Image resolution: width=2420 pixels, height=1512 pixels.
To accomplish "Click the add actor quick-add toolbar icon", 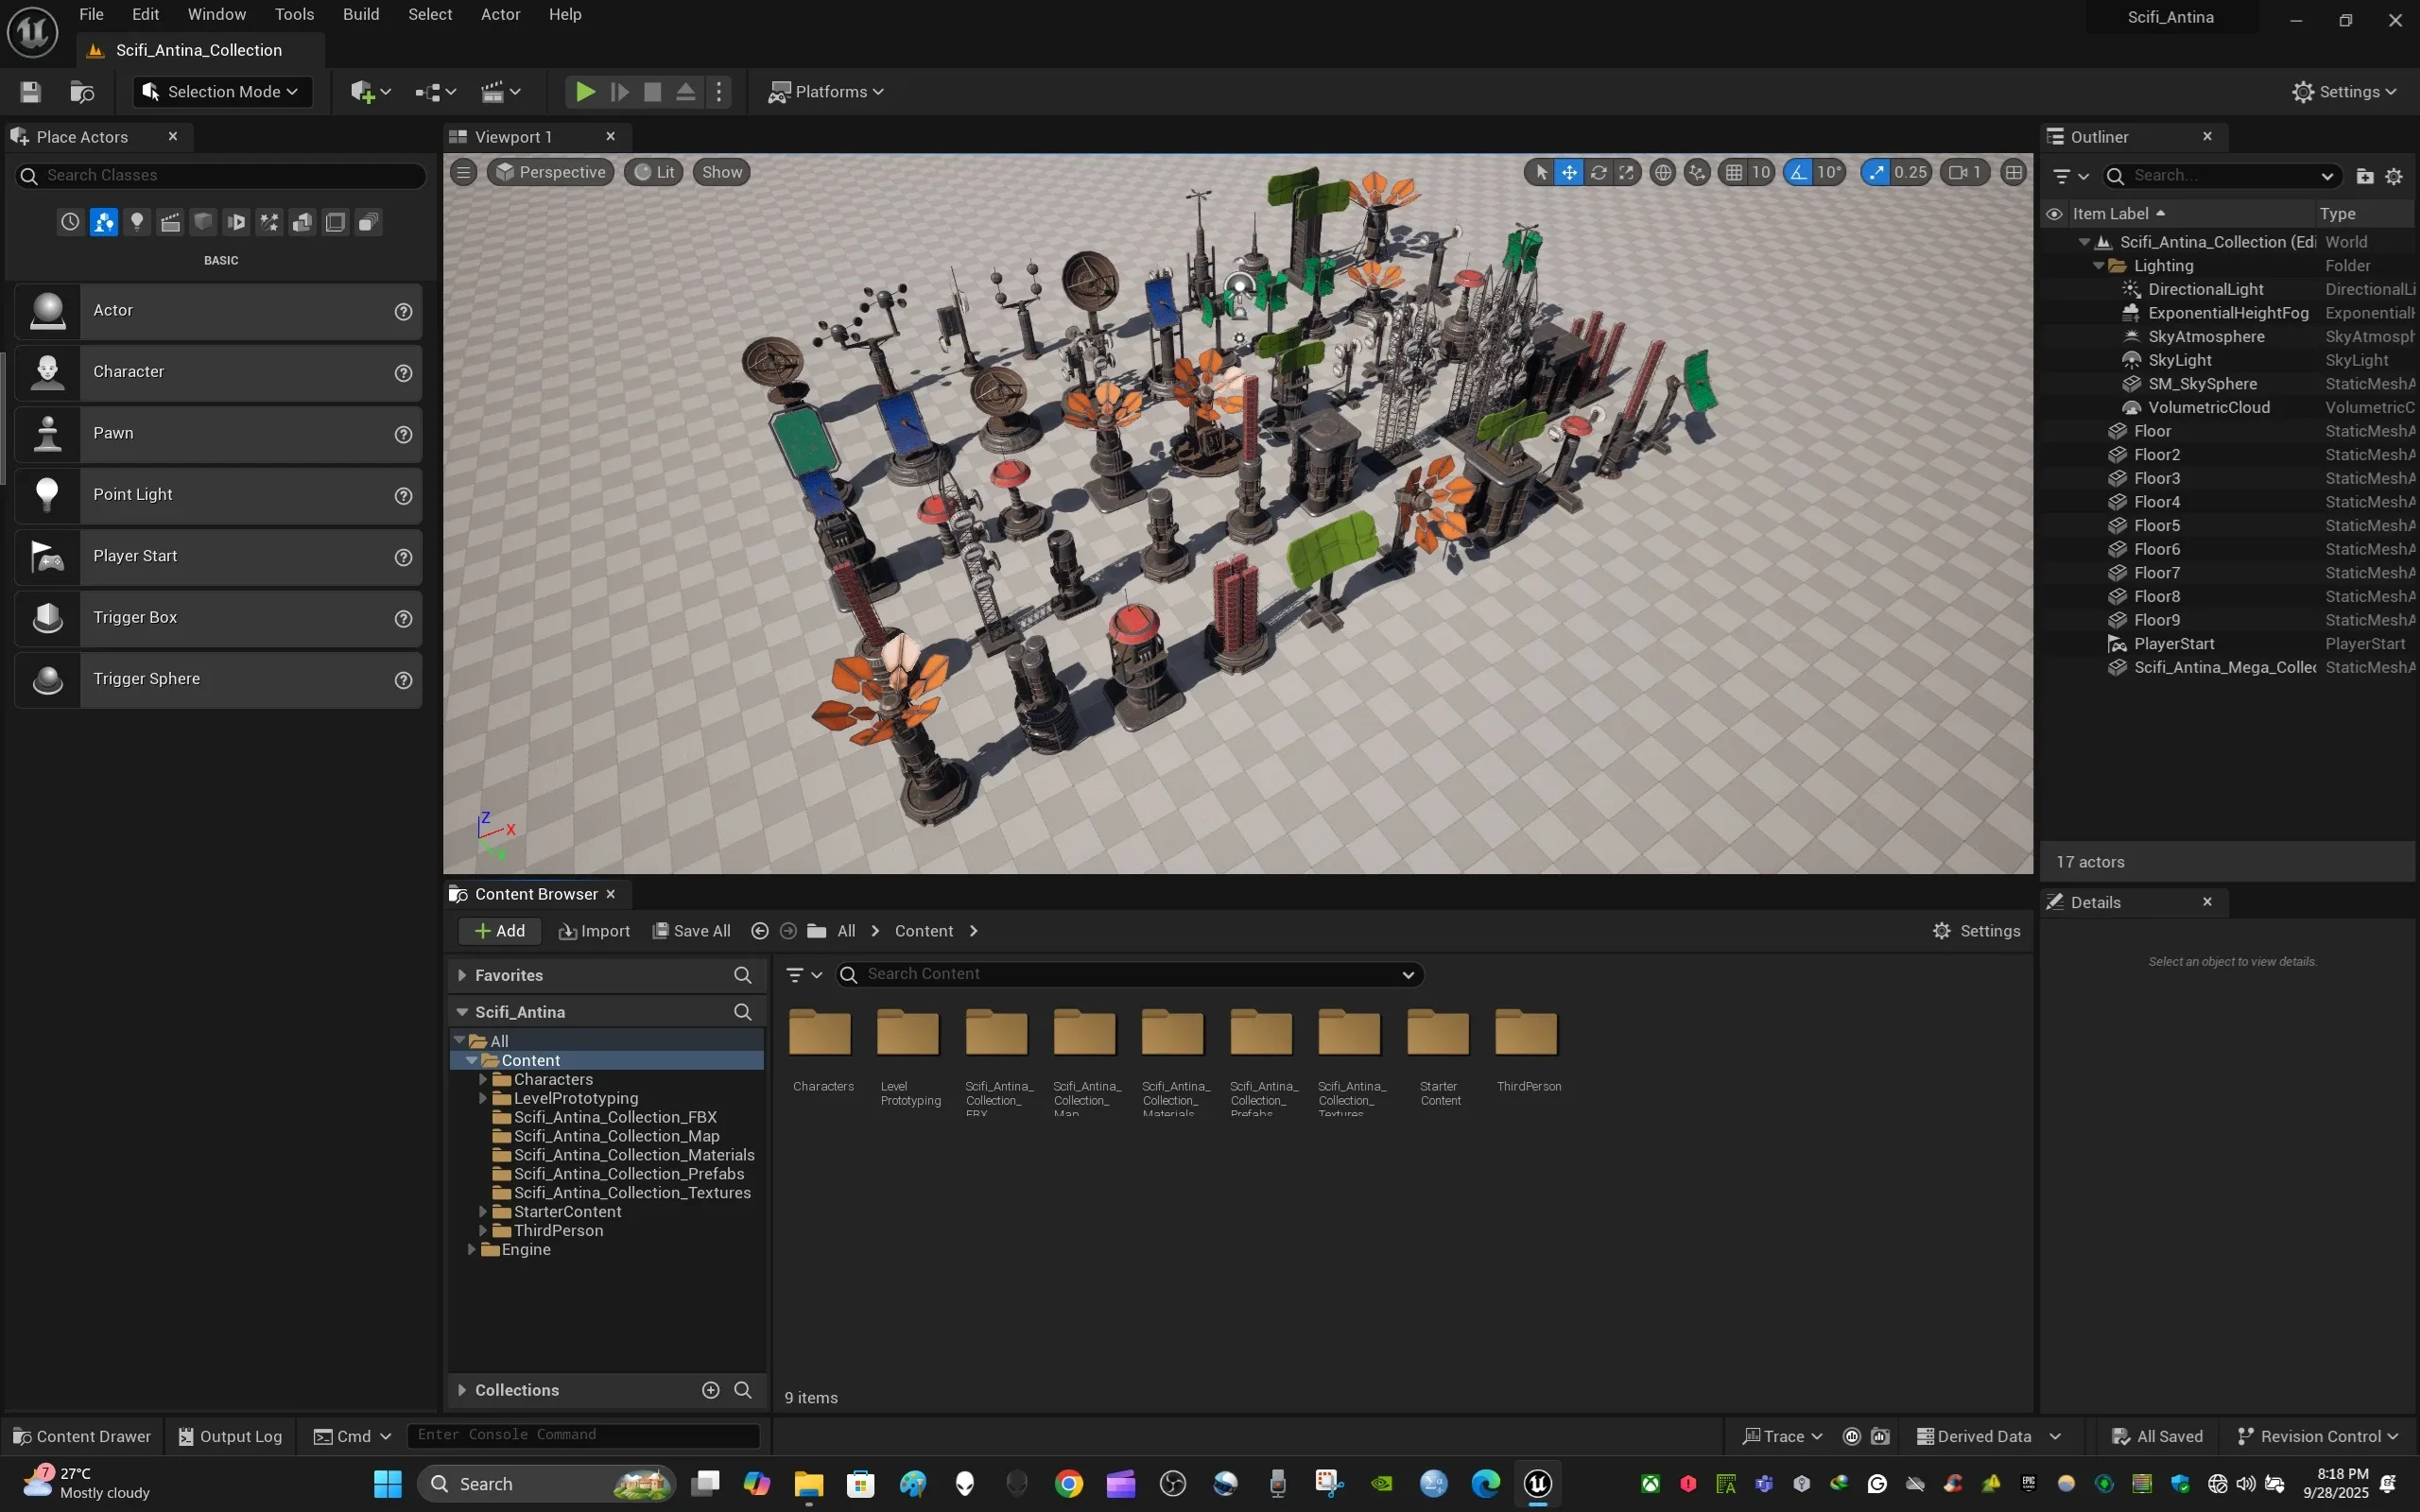I will tap(363, 92).
